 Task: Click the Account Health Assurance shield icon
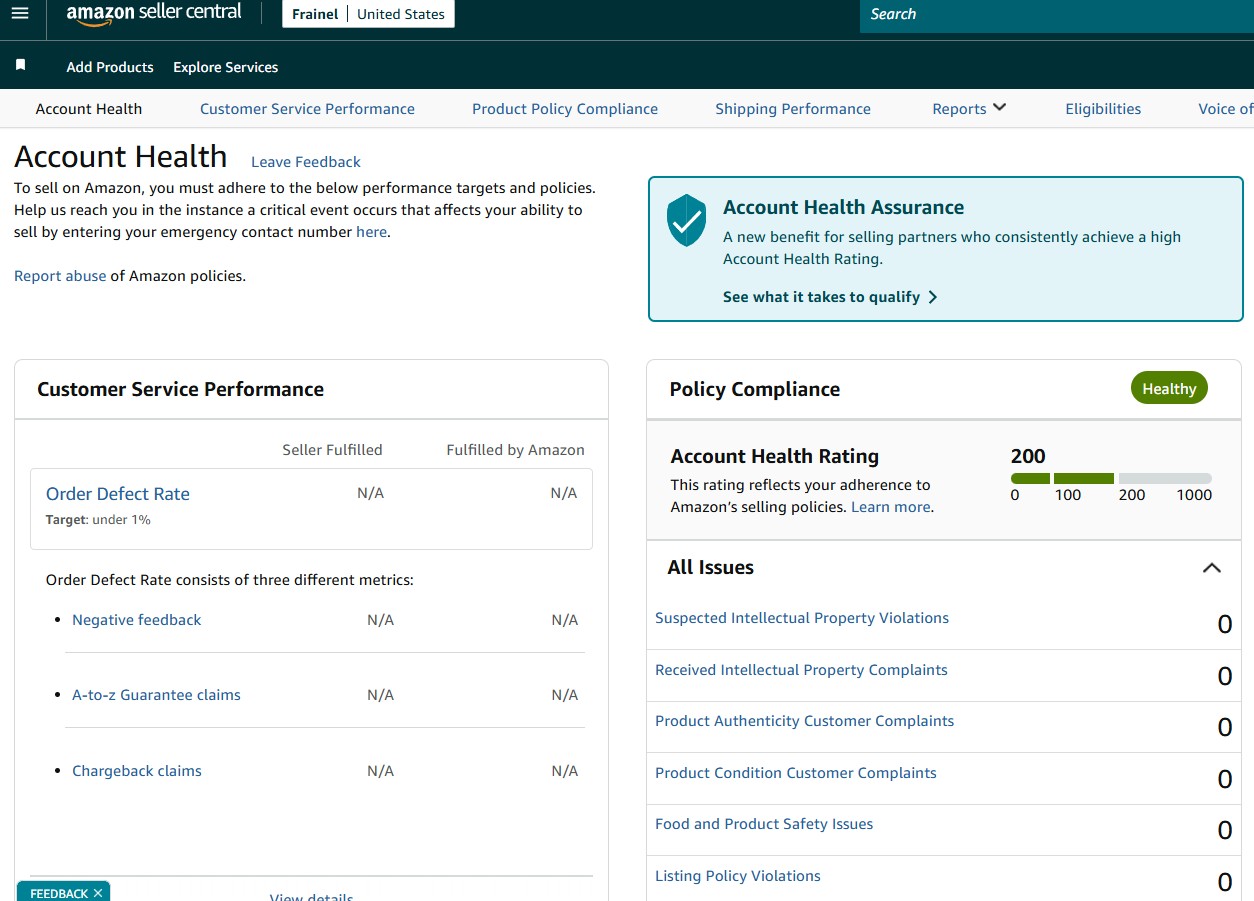pos(686,221)
